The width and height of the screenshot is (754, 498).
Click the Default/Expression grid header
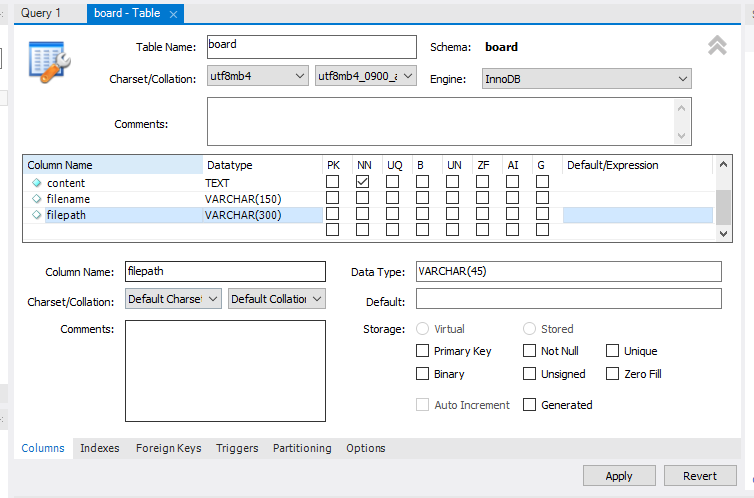[x=637, y=165]
